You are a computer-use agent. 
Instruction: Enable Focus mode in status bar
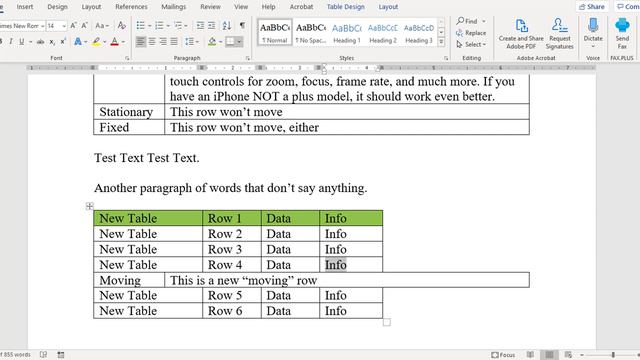pos(503,355)
